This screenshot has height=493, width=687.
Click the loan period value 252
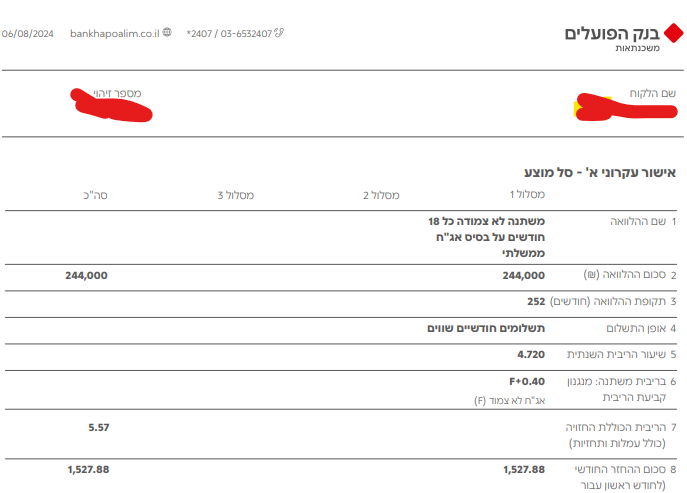coord(536,300)
